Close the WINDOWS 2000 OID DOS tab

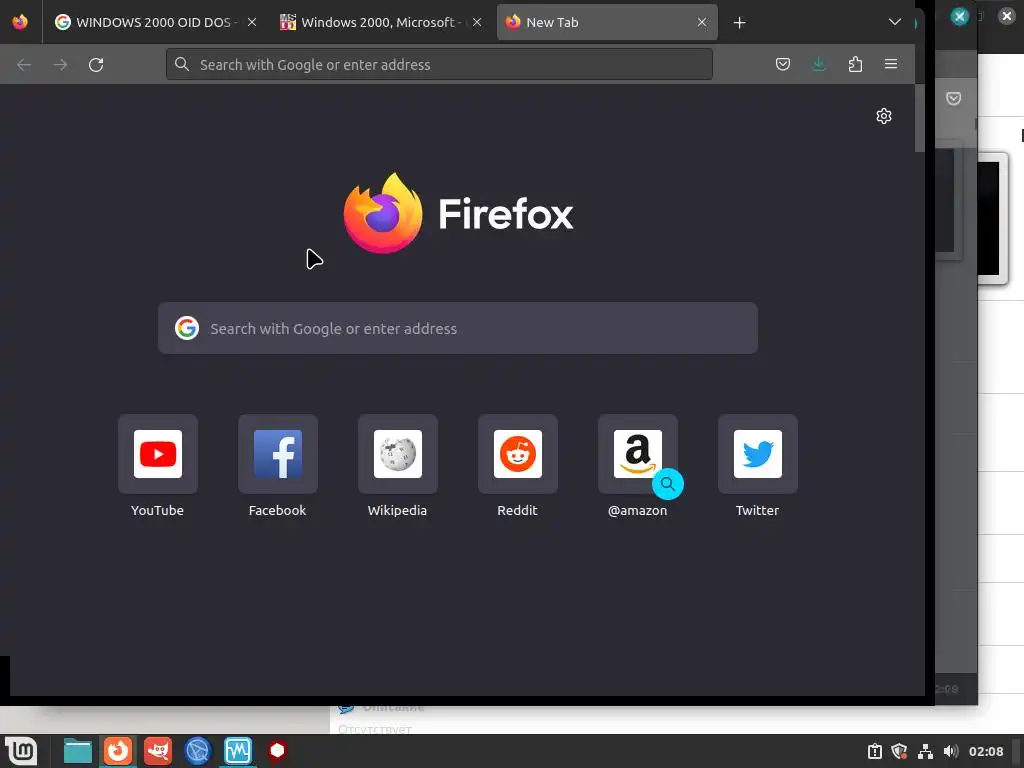click(251, 22)
